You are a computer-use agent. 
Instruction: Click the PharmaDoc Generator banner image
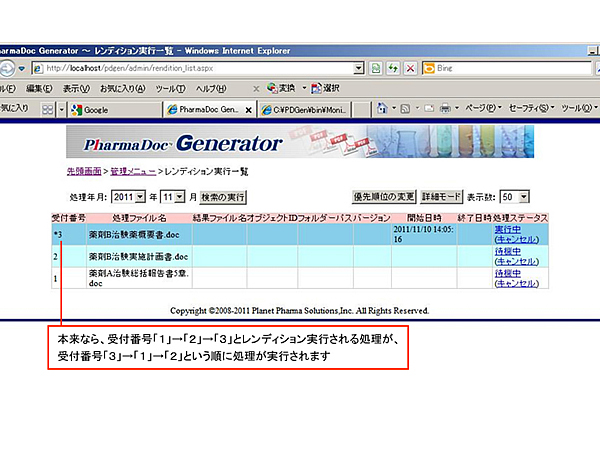(x=300, y=142)
